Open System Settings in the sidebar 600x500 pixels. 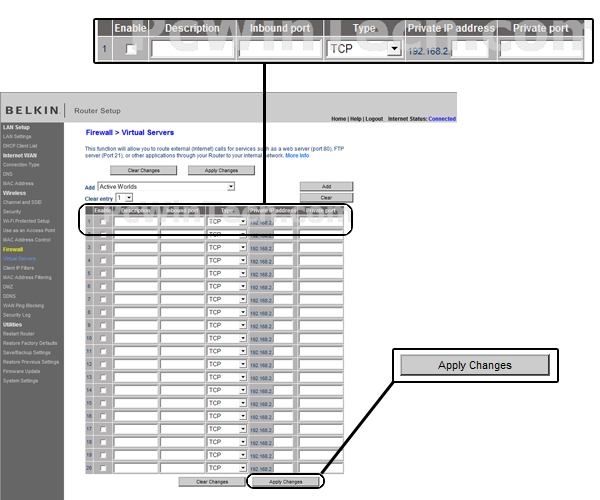[21, 381]
